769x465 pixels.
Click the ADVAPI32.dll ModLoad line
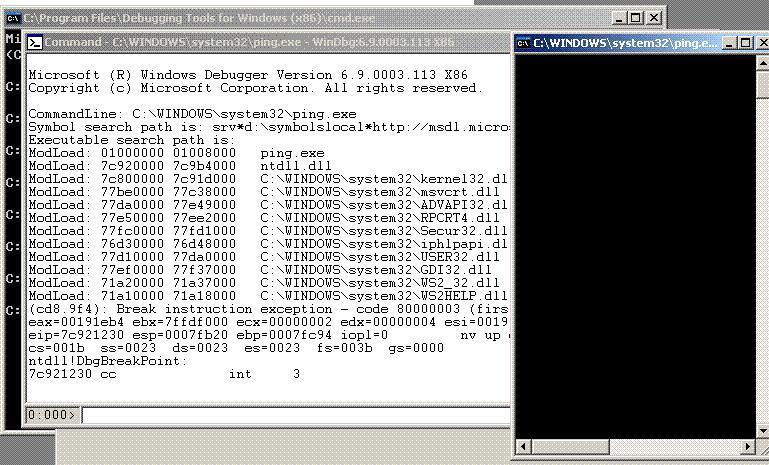pos(268,205)
